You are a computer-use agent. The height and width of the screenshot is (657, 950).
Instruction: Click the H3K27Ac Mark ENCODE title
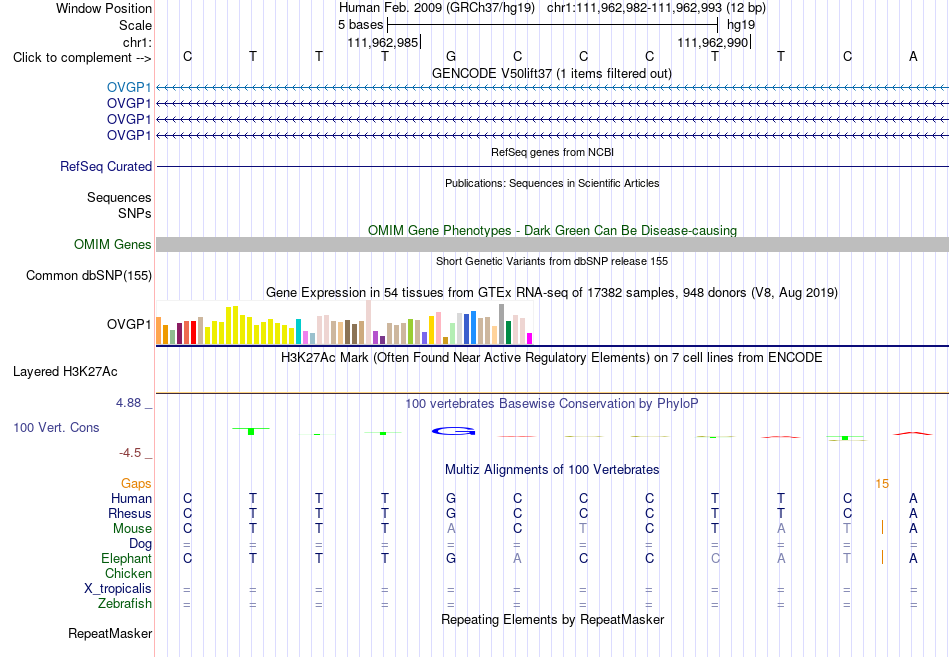click(552, 358)
